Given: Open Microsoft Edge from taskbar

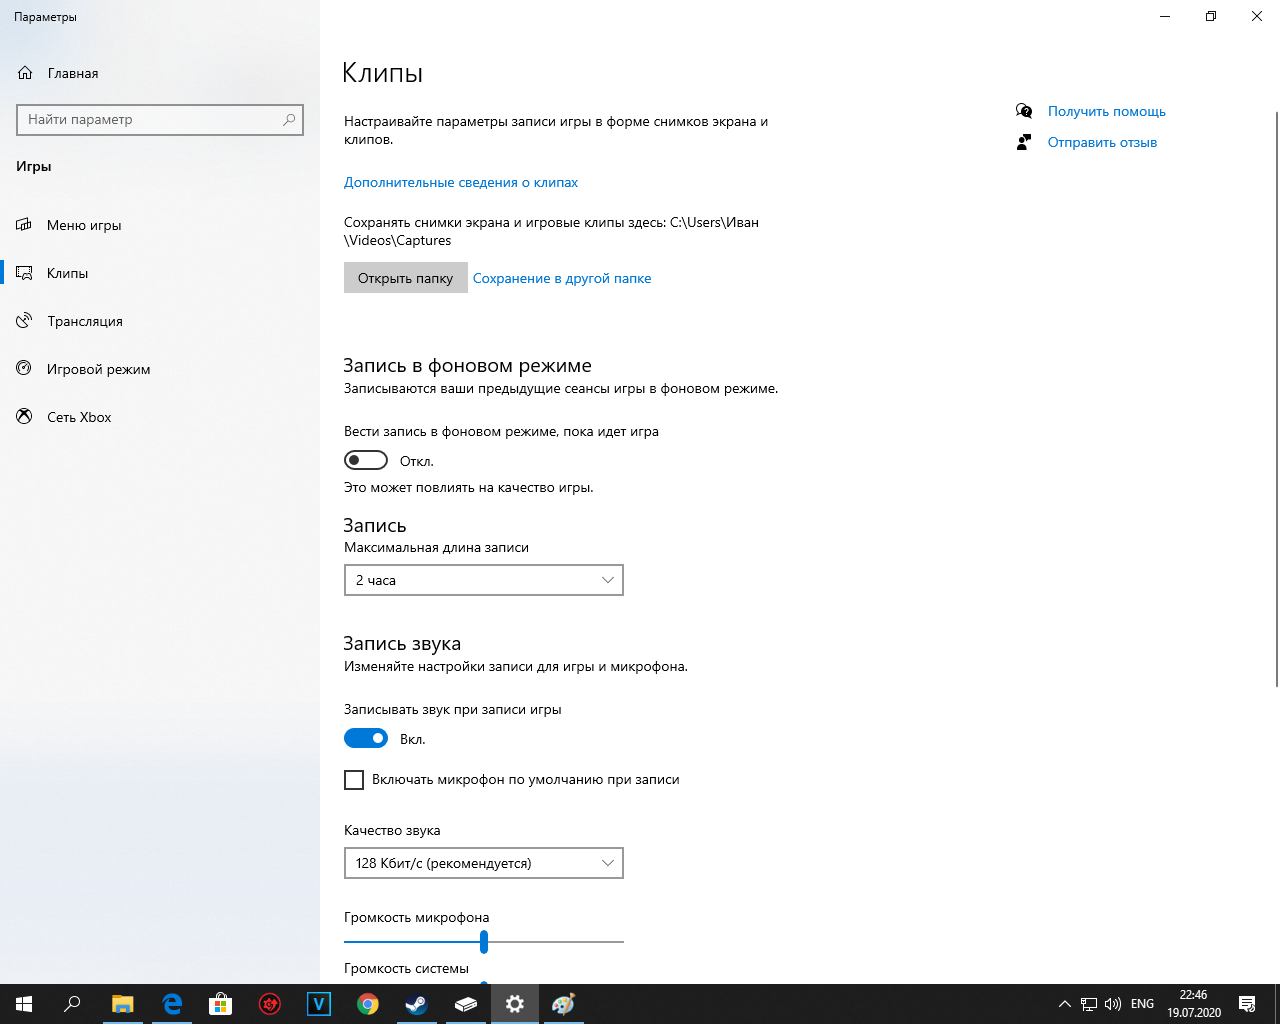Looking at the screenshot, I should coord(171,1004).
